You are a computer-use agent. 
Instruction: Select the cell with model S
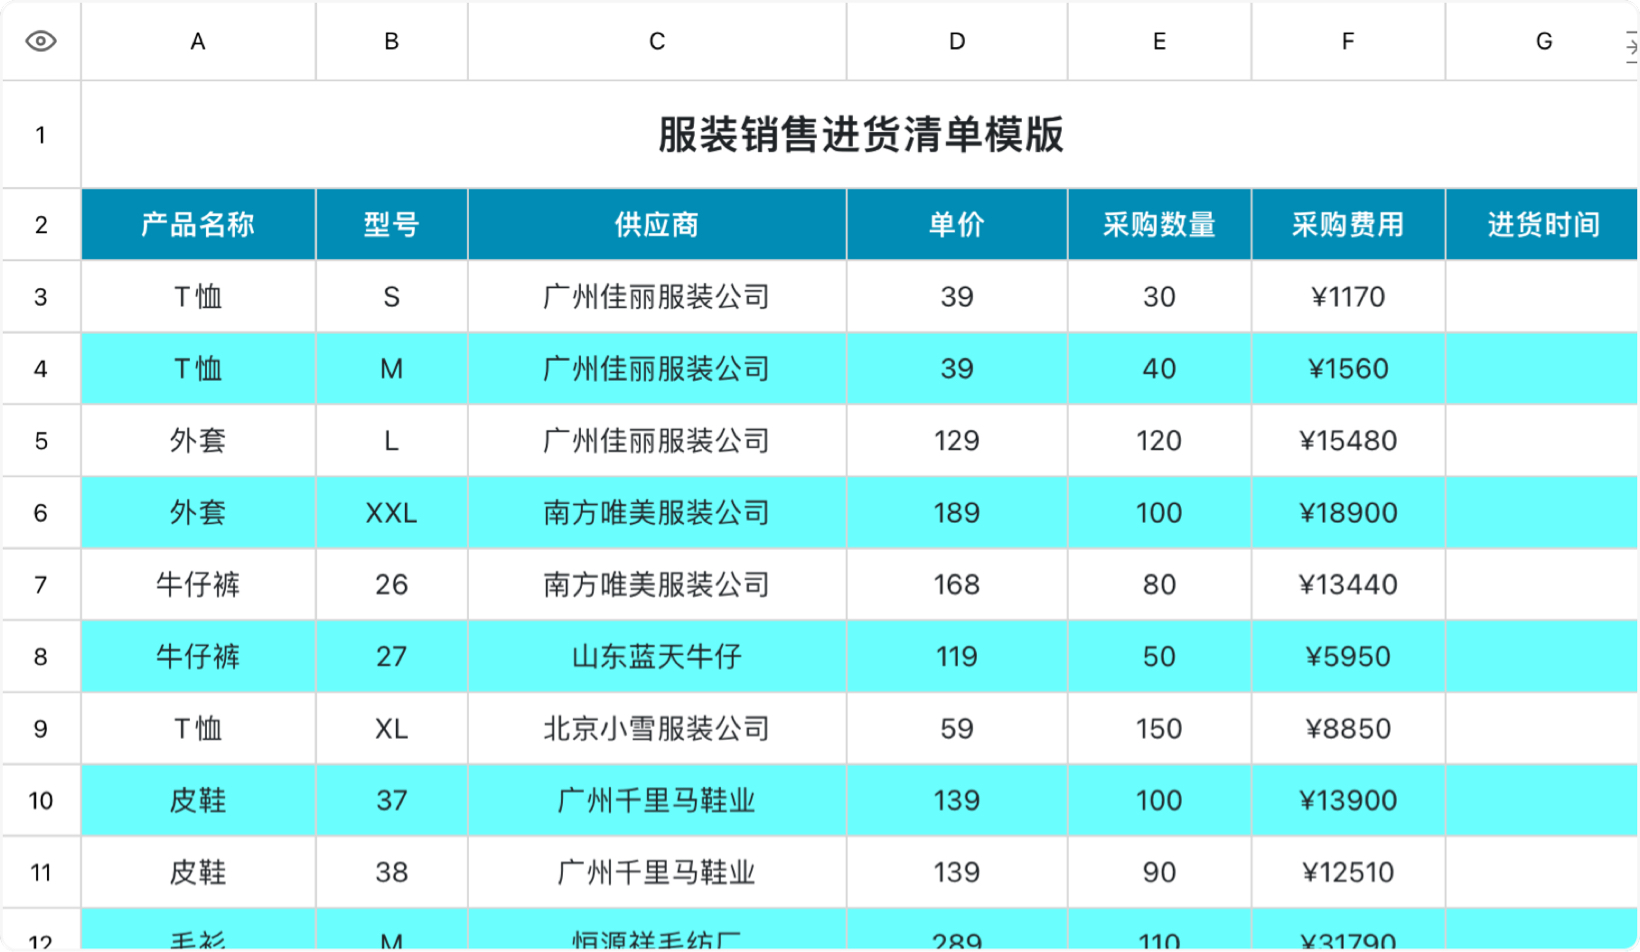(392, 297)
